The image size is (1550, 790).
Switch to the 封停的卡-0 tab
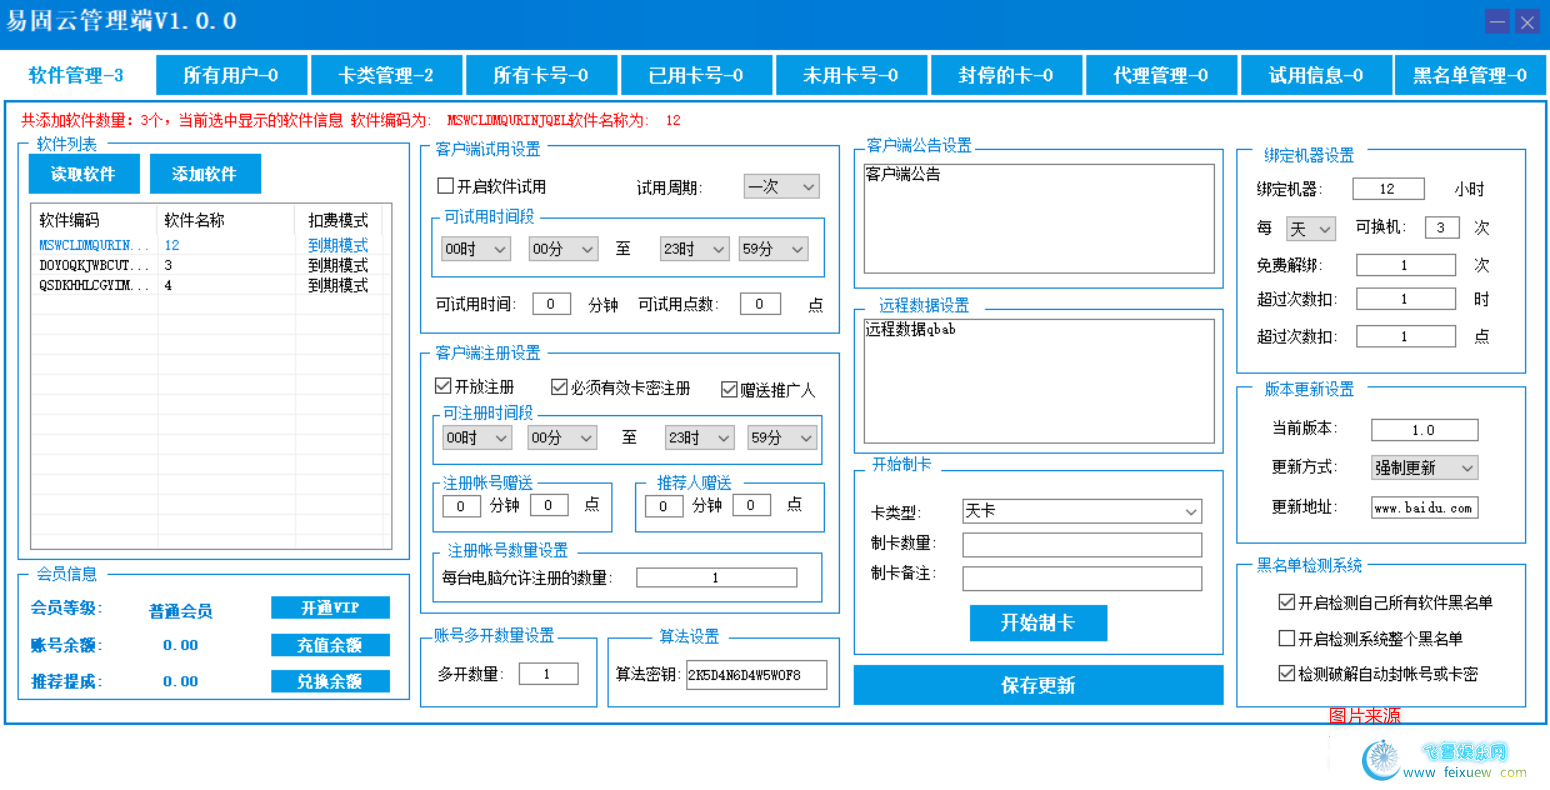(1006, 75)
